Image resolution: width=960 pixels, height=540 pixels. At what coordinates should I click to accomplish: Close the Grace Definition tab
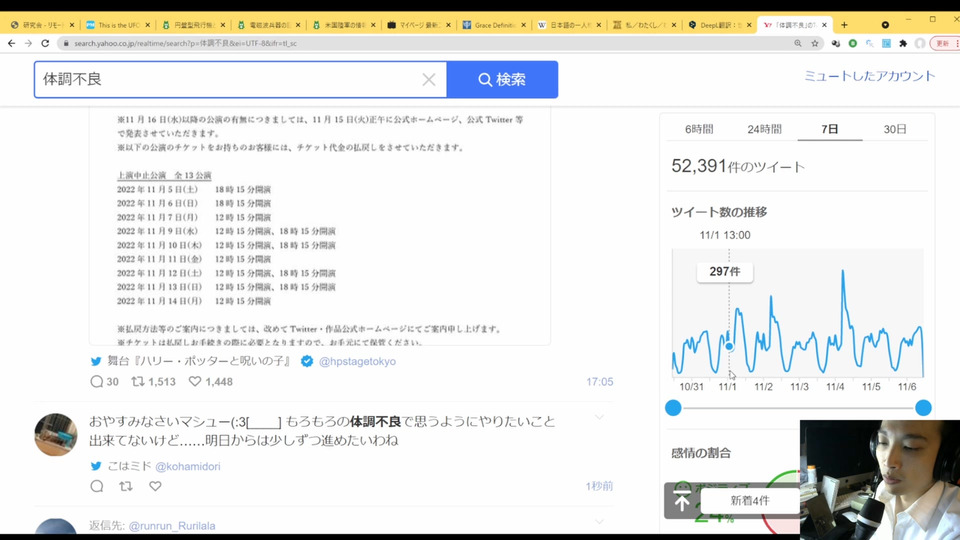523,25
